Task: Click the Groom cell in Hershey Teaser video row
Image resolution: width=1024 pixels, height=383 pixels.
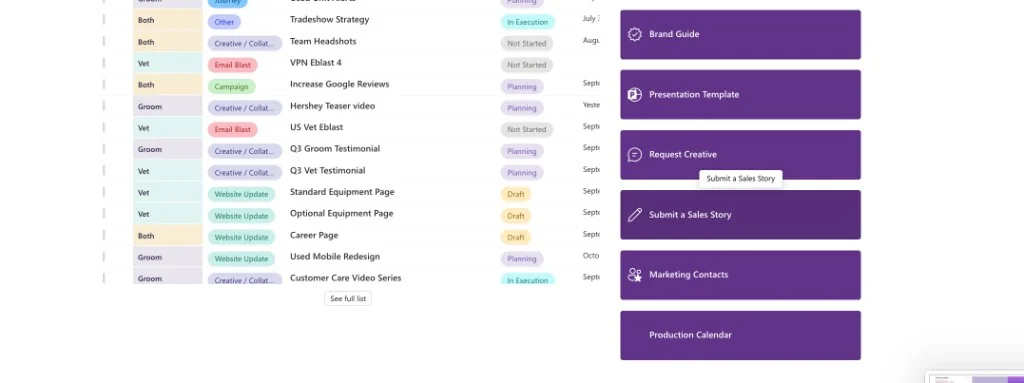Action: click(168, 107)
